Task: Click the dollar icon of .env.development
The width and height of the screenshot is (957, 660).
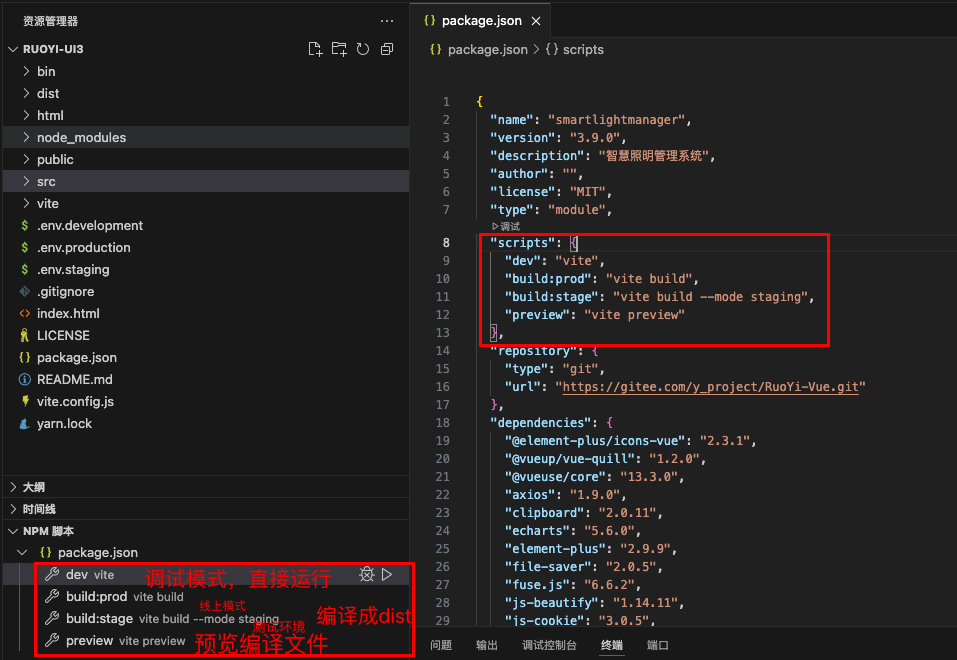Action: click(x=24, y=225)
